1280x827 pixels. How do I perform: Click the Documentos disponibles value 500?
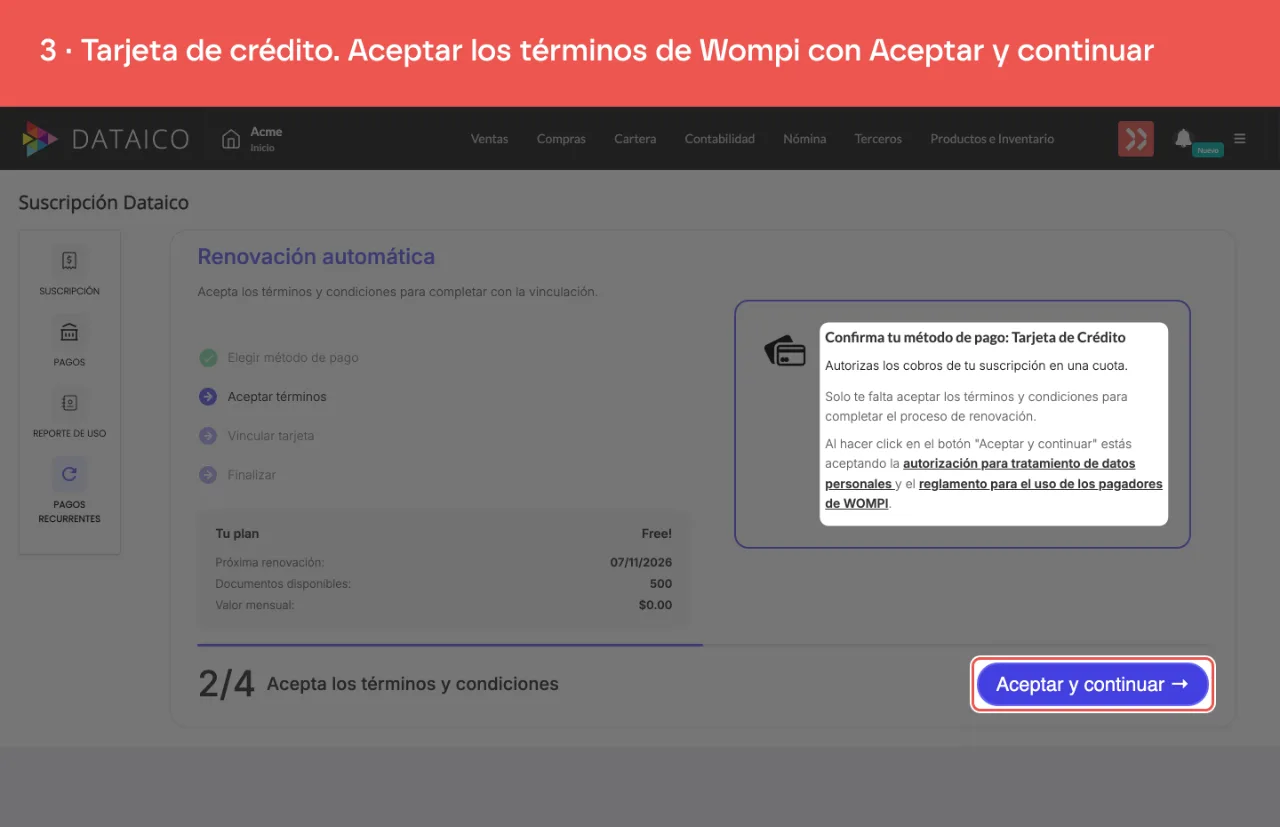(661, 584)
